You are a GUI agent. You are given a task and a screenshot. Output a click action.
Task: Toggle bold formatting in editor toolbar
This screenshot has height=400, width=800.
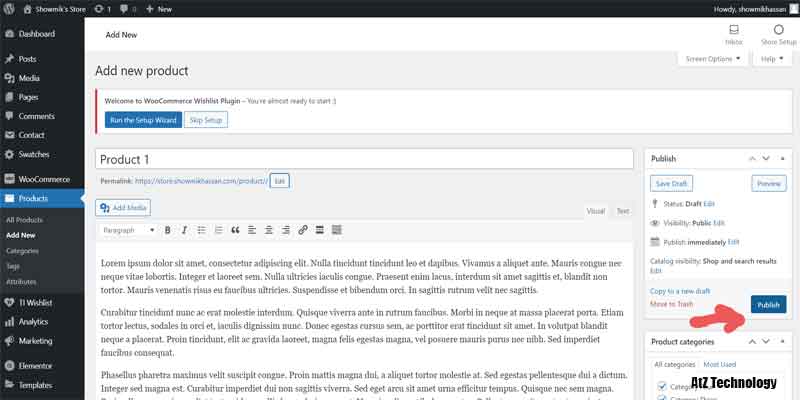168,230
